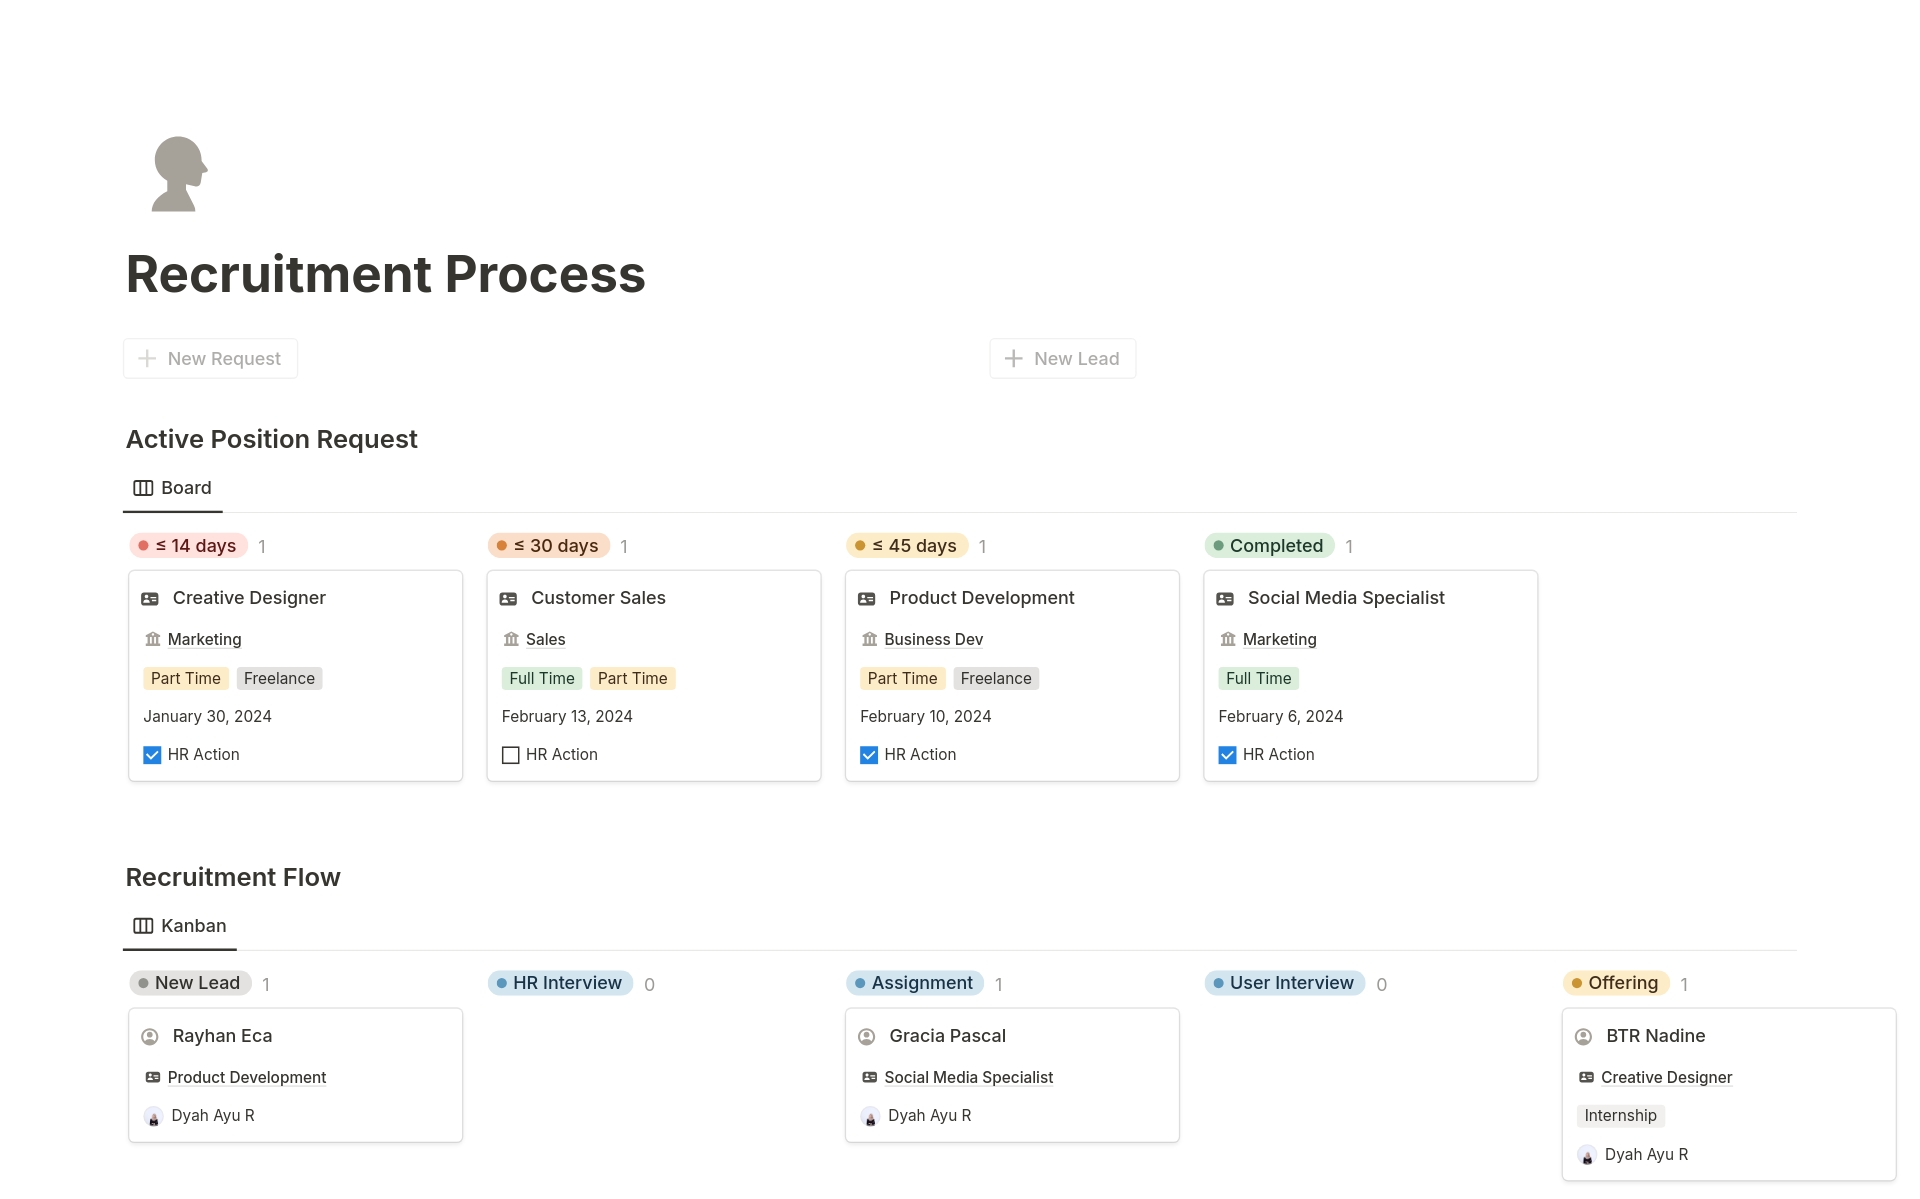
Task: Uncheck HR Action on Social Media Specialist card
Action: pos(1227,755)
